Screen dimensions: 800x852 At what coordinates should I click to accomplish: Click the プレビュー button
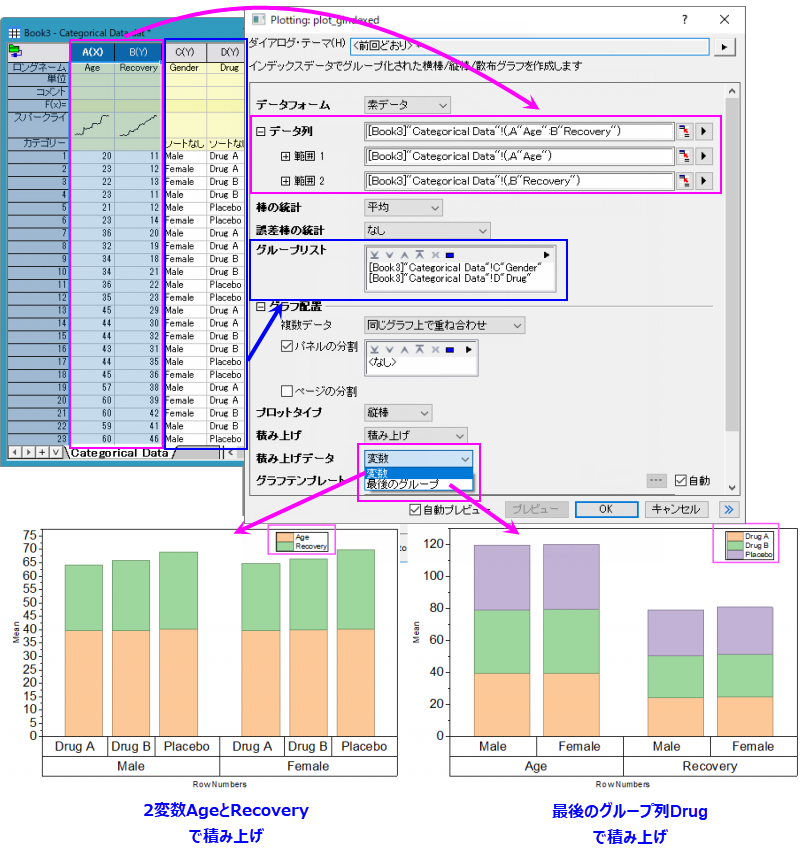tap(536, 510)
